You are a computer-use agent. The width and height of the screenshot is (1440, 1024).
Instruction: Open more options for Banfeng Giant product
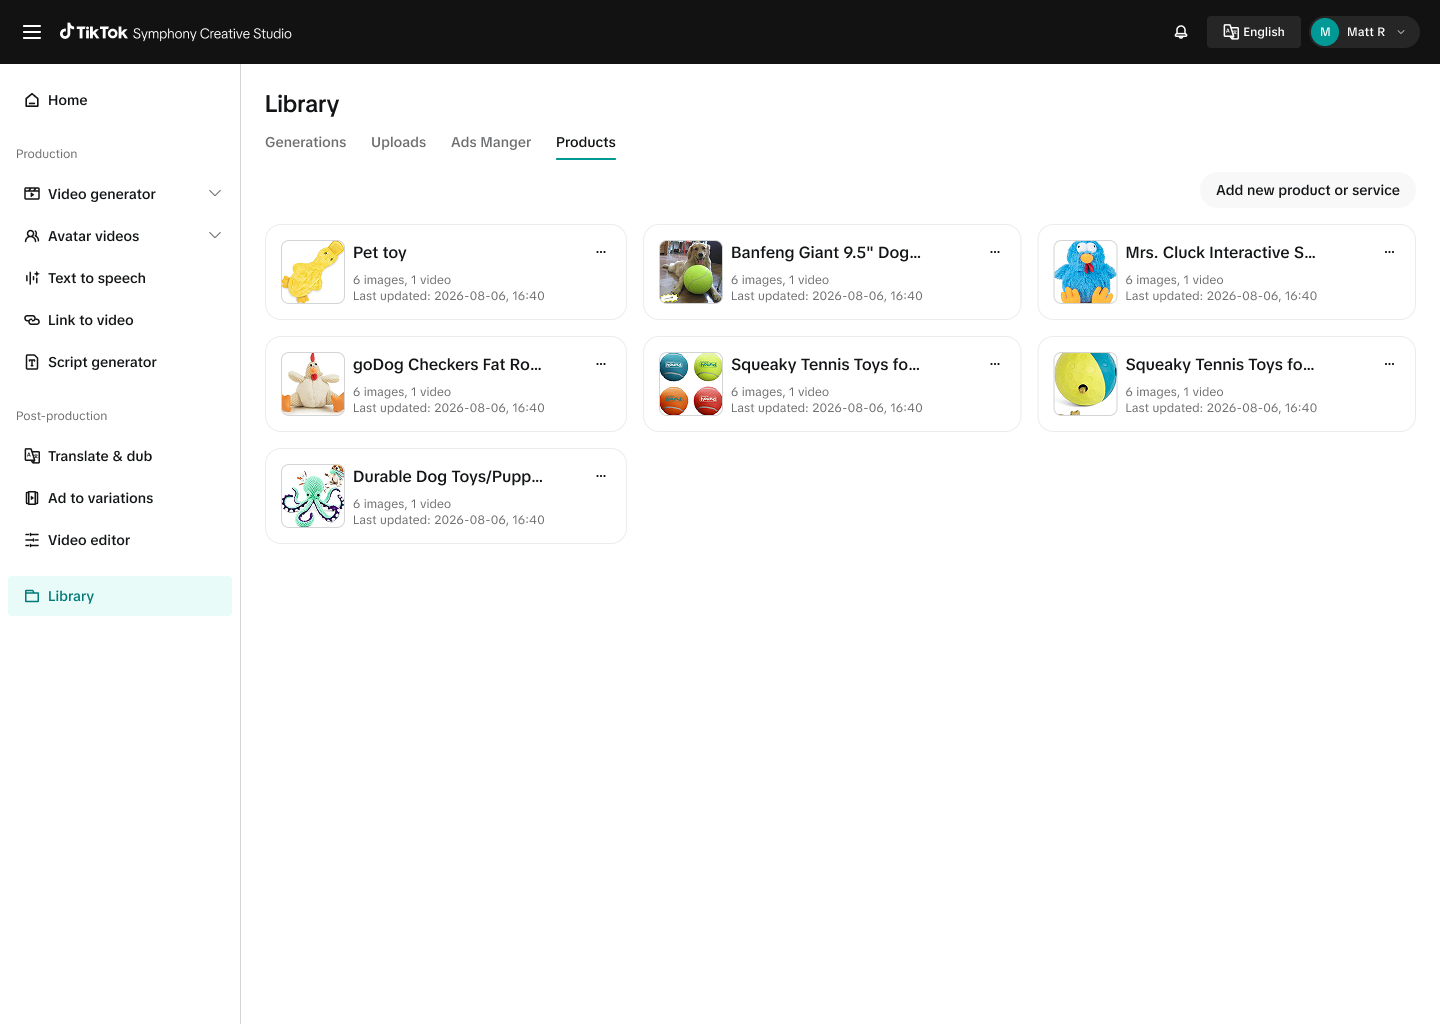[x=995, y=252]
